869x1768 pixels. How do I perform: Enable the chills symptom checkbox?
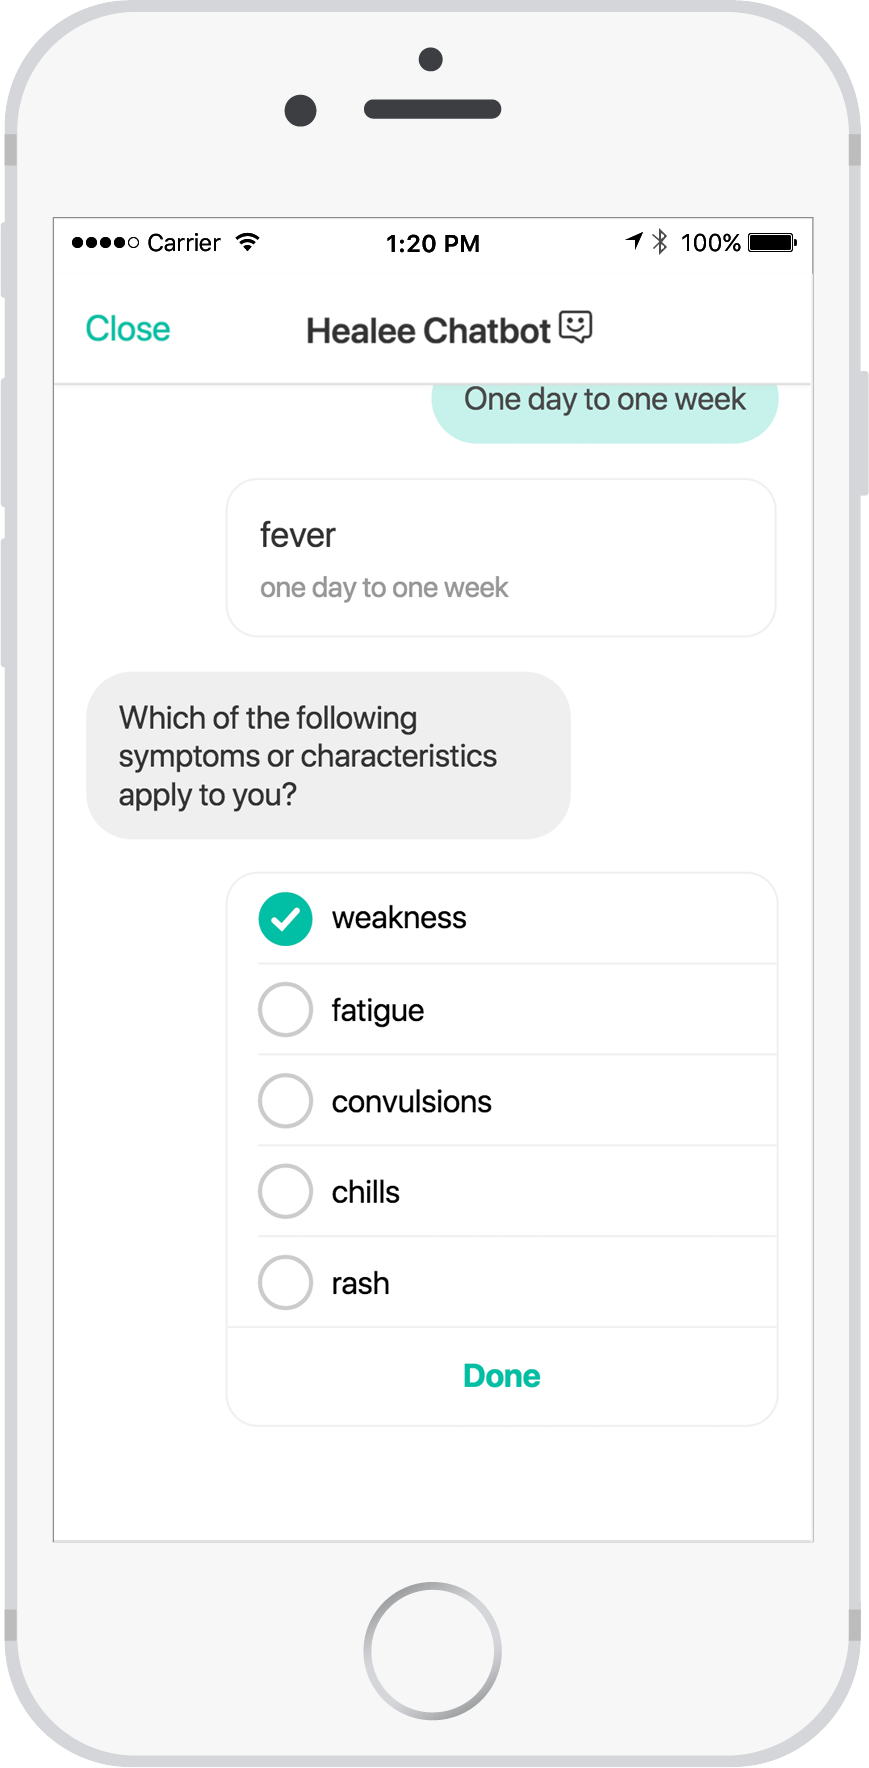[x=286, y=1192]
